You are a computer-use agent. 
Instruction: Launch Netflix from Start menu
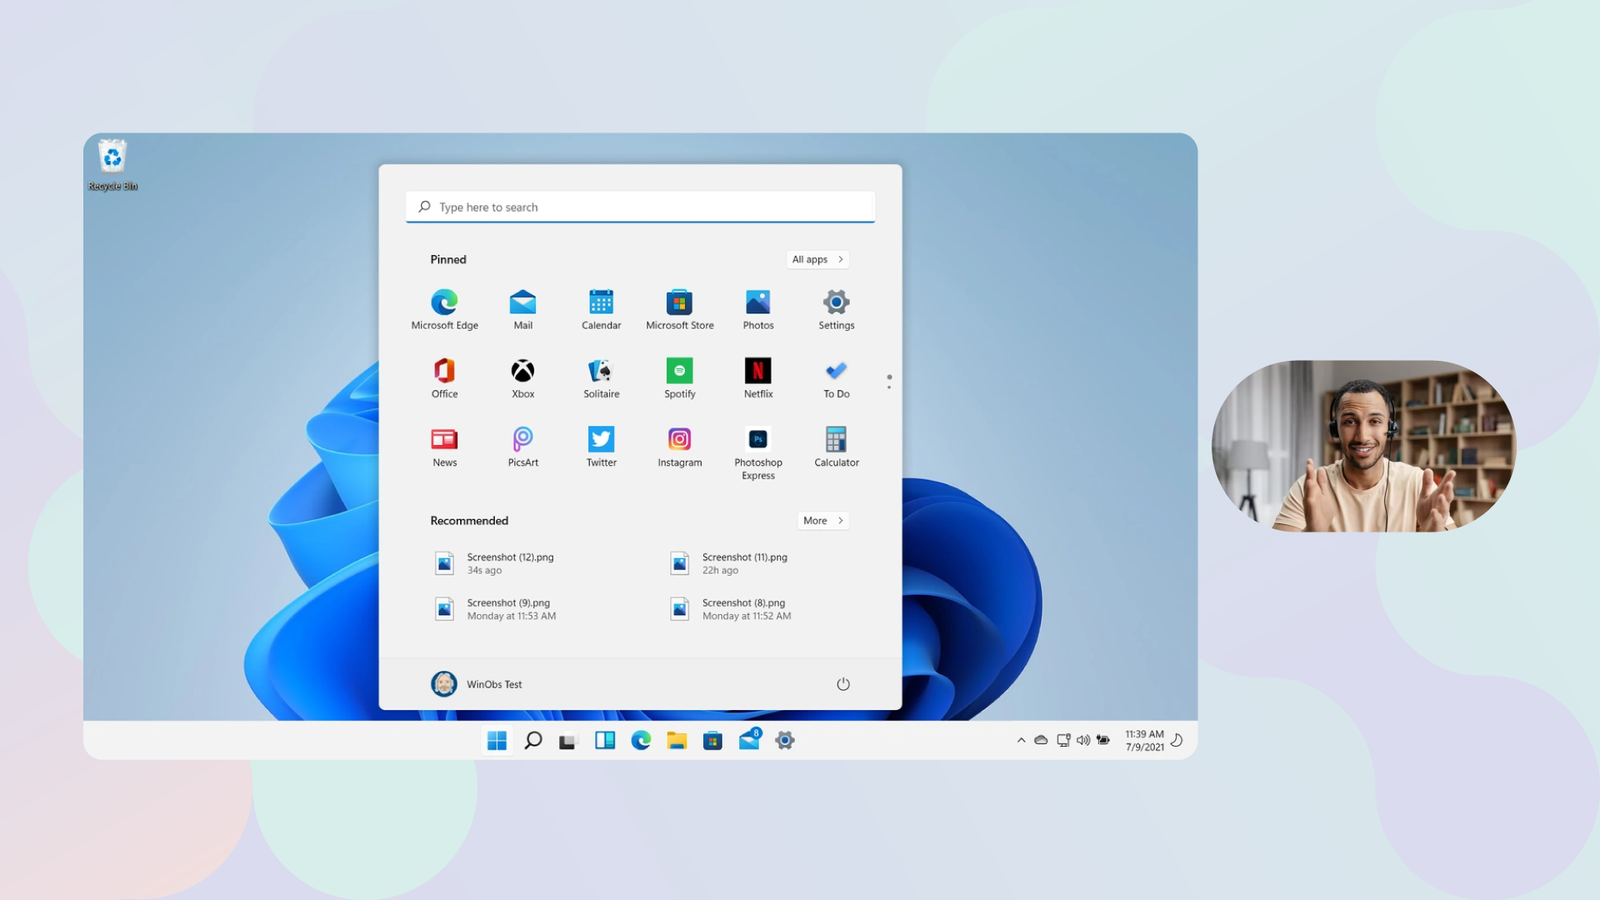(758, 378)
